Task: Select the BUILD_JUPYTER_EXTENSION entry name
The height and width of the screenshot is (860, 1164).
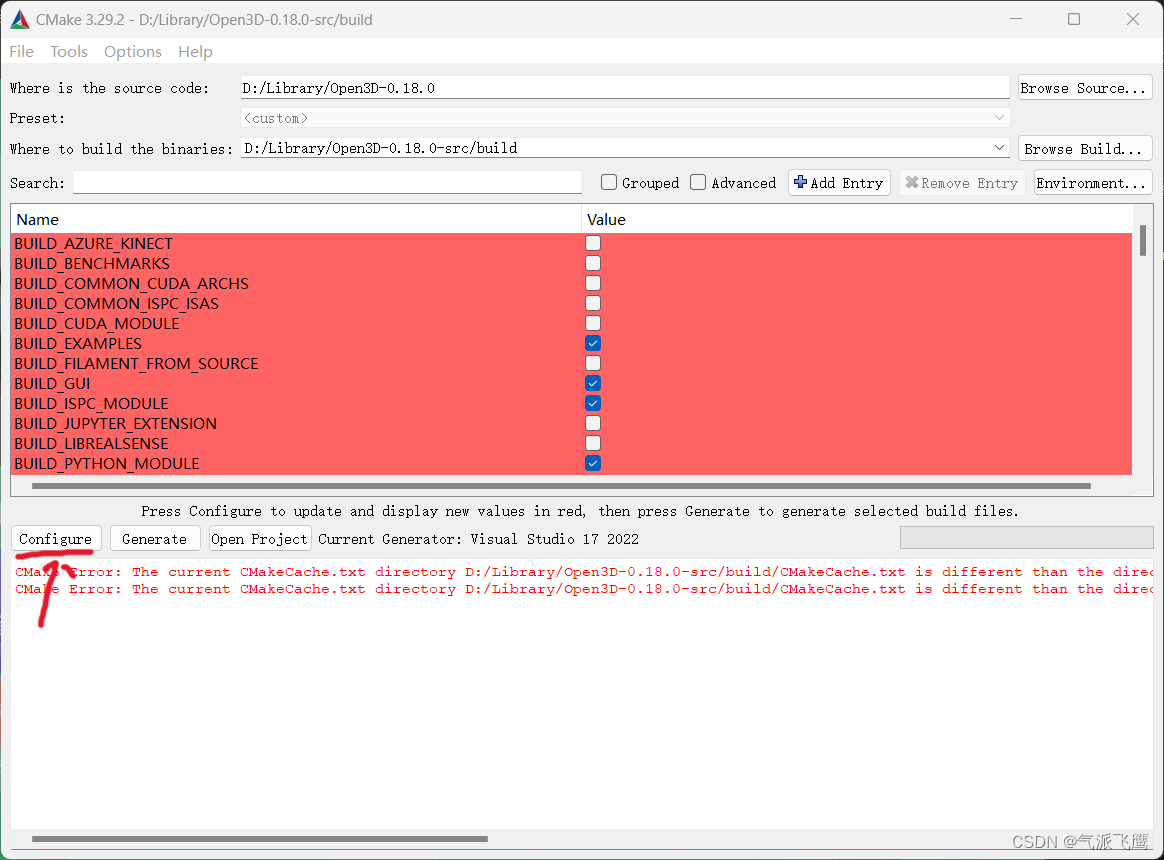Action: click(x=116, y=424)
